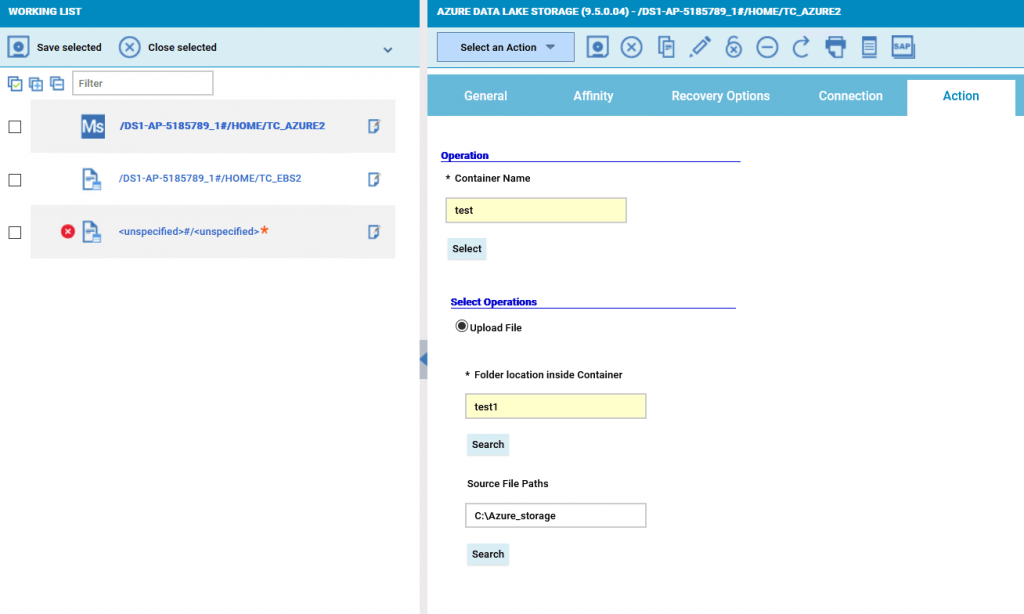Check the checkbox beside the unspecified entry
Screen dimensions: 1024x614
coord(14,231)
